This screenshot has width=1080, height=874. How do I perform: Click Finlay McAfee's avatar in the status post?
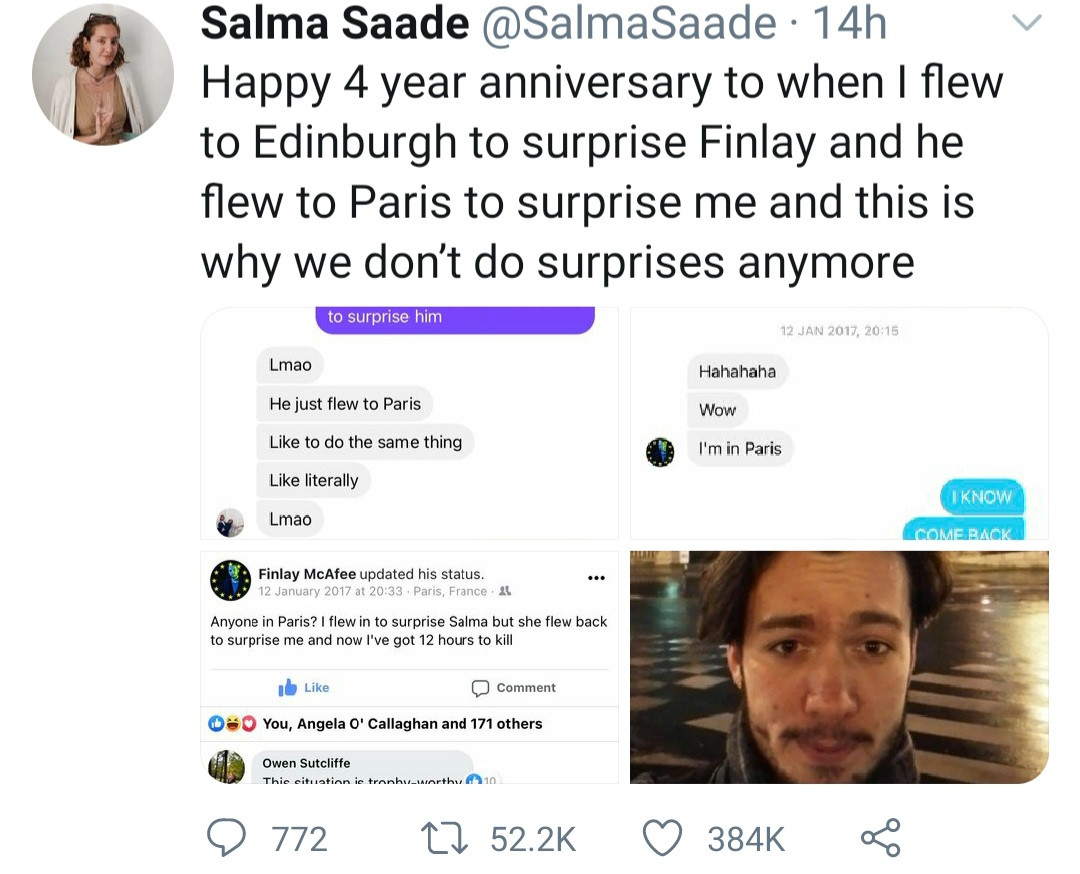pyautogui.click(x=230, y=580)
